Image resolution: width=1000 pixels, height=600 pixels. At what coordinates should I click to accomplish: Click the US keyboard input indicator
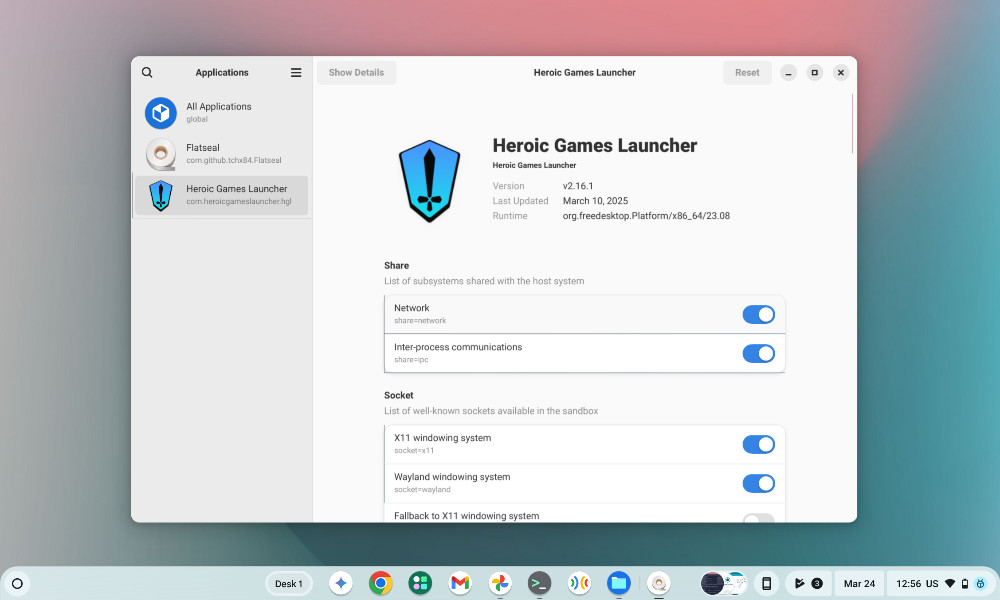click(x=932, y=583)
